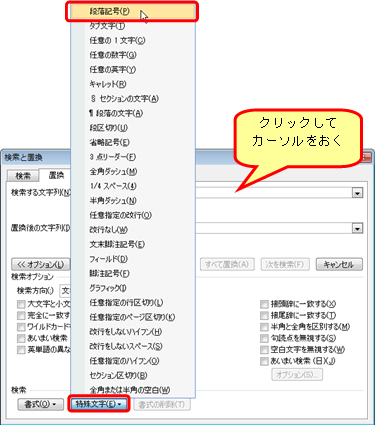Viewport: 378px width, 425px height.
Task: Select 改行をしないハイフン(H) entry
Action: 132,332
